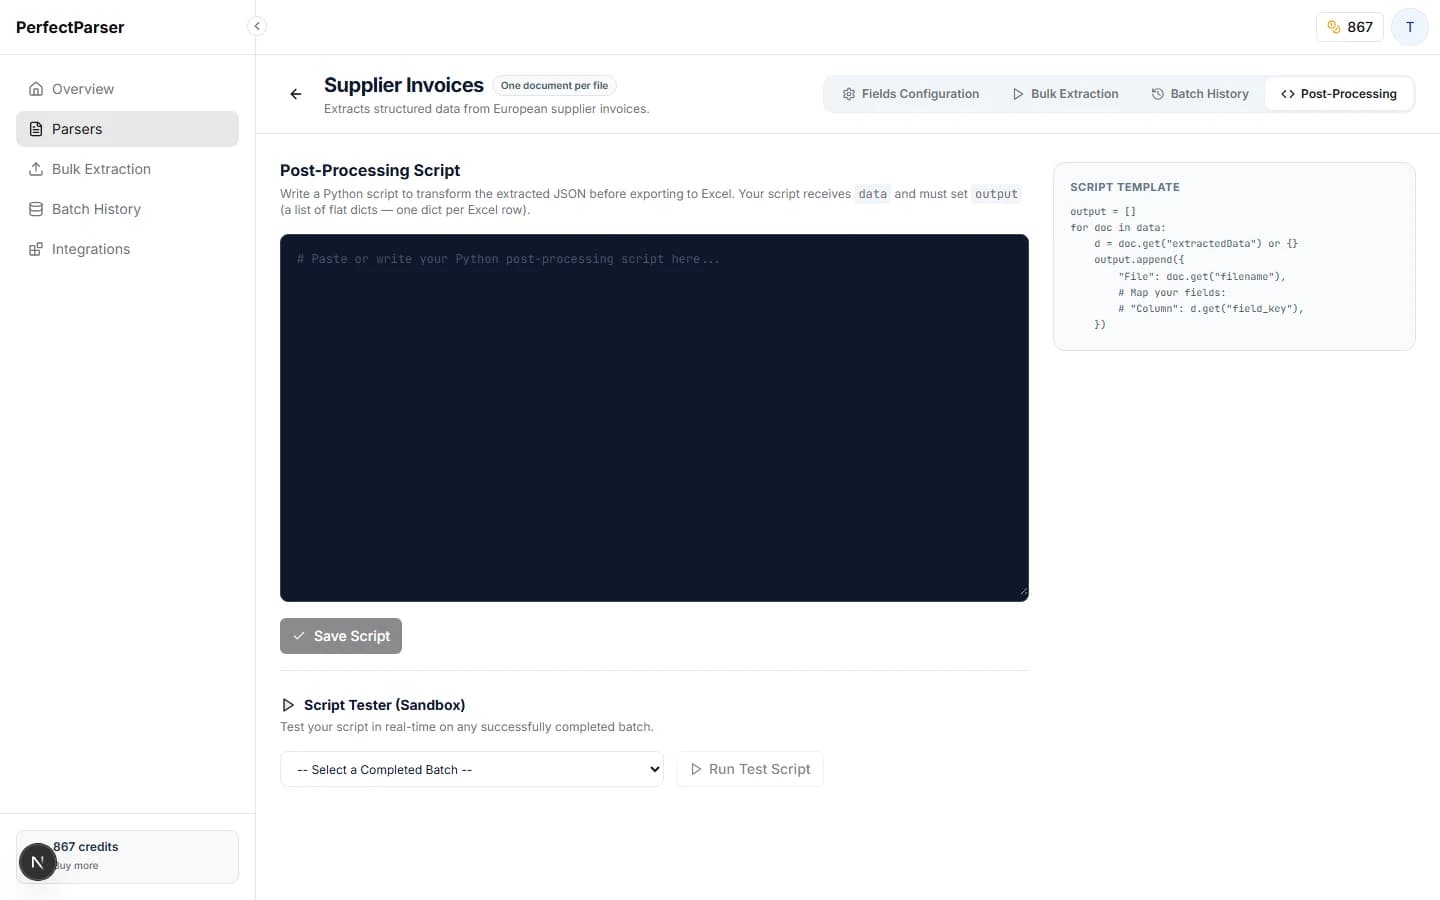Click the Post-Processing Script heading
This screenshot has height=900, width=1440.
click(370, 170)
